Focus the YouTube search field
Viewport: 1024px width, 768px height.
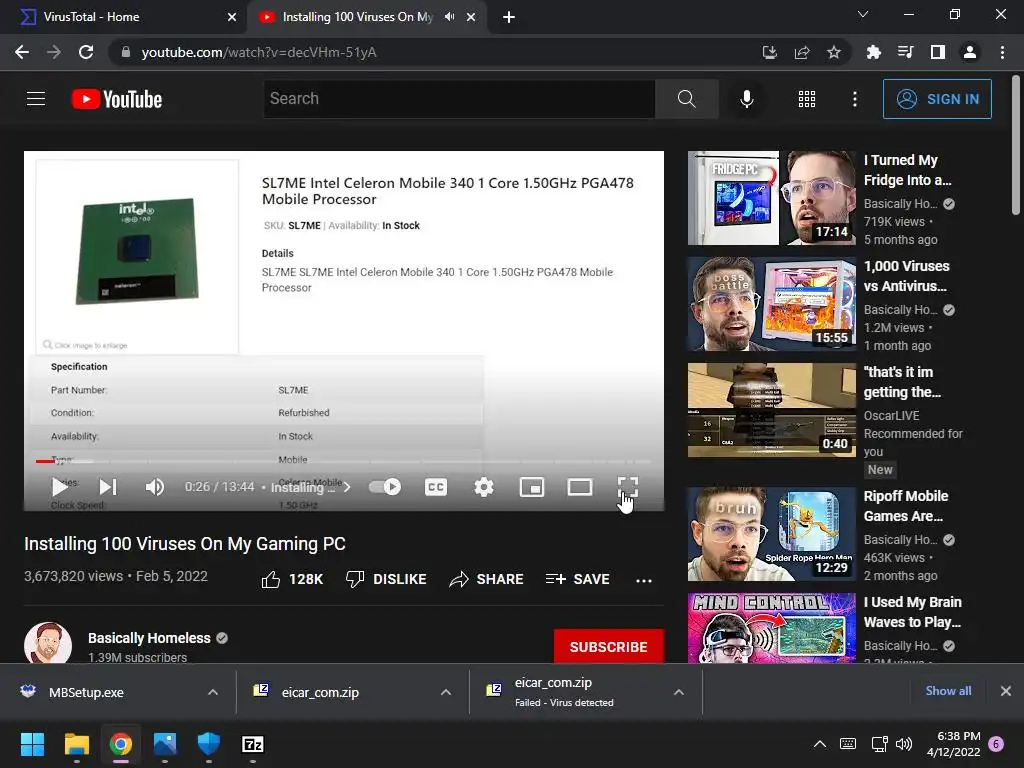[x=459, y=99]
